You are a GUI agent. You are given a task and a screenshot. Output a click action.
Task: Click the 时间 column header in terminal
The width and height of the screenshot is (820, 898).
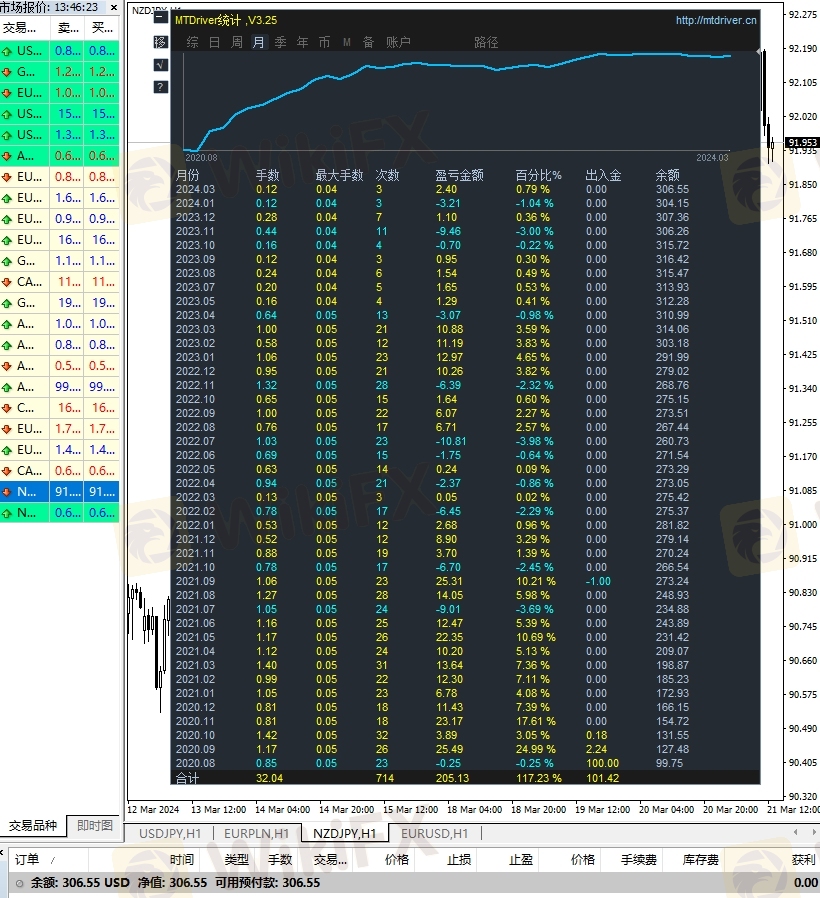click(182, 860)
